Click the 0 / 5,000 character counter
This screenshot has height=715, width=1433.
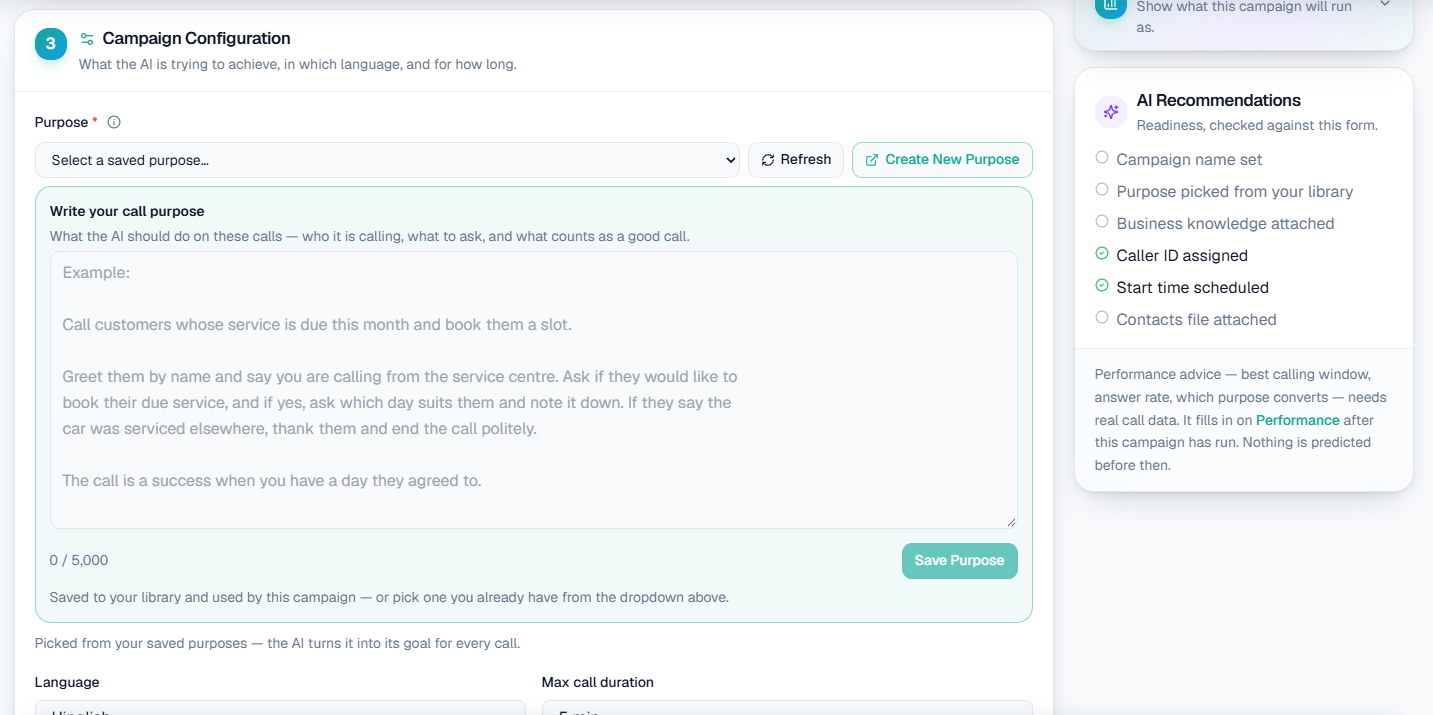pos(79,561)
